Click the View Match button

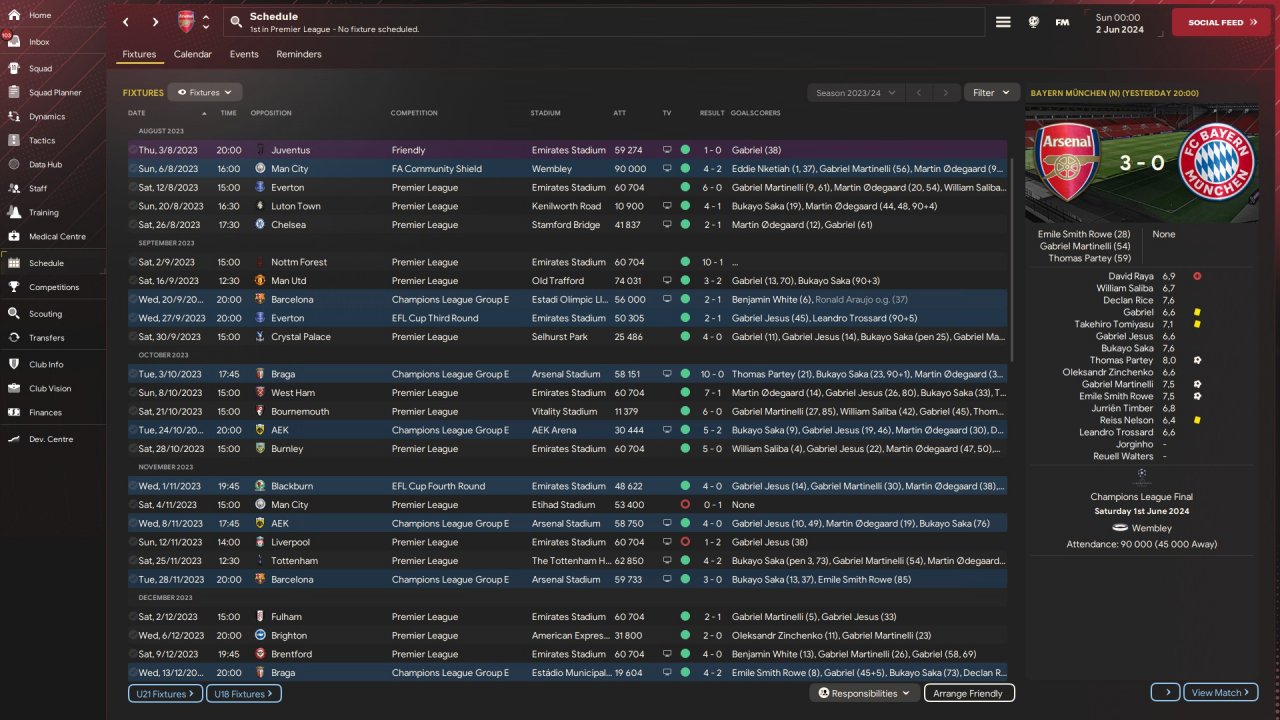click(x=1221, y=693)
